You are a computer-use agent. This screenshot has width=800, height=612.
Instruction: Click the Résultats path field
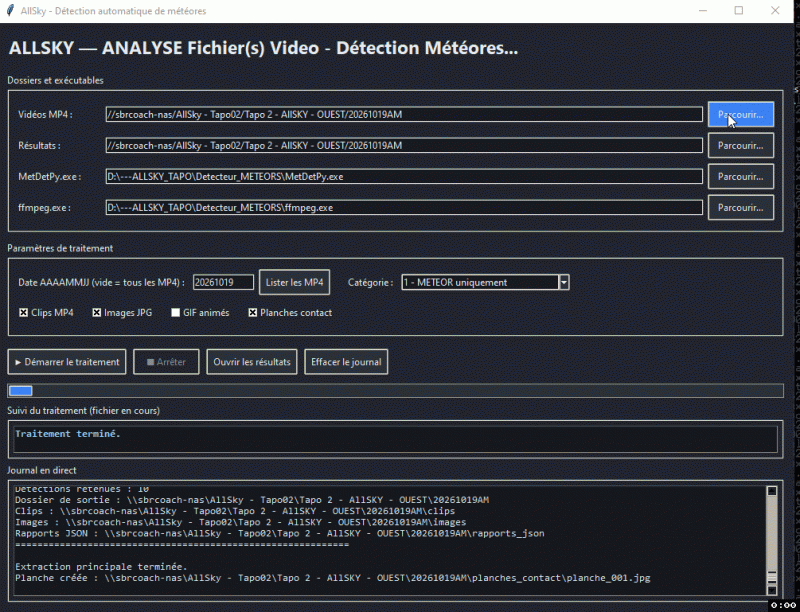point(404,145)
